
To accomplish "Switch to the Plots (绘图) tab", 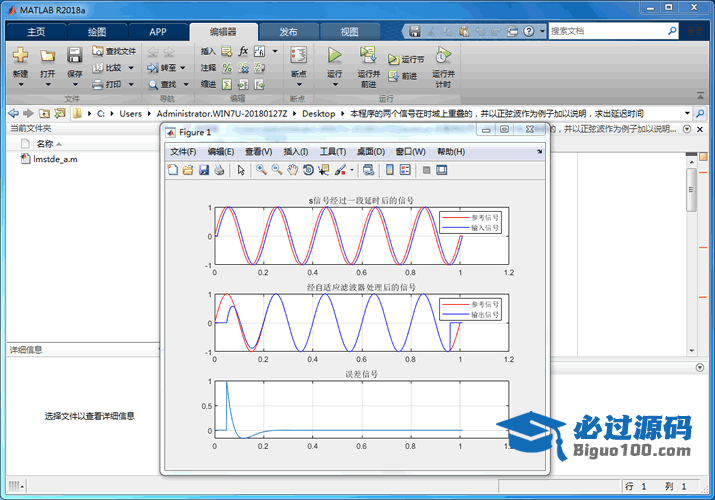I will pos(97,31).
